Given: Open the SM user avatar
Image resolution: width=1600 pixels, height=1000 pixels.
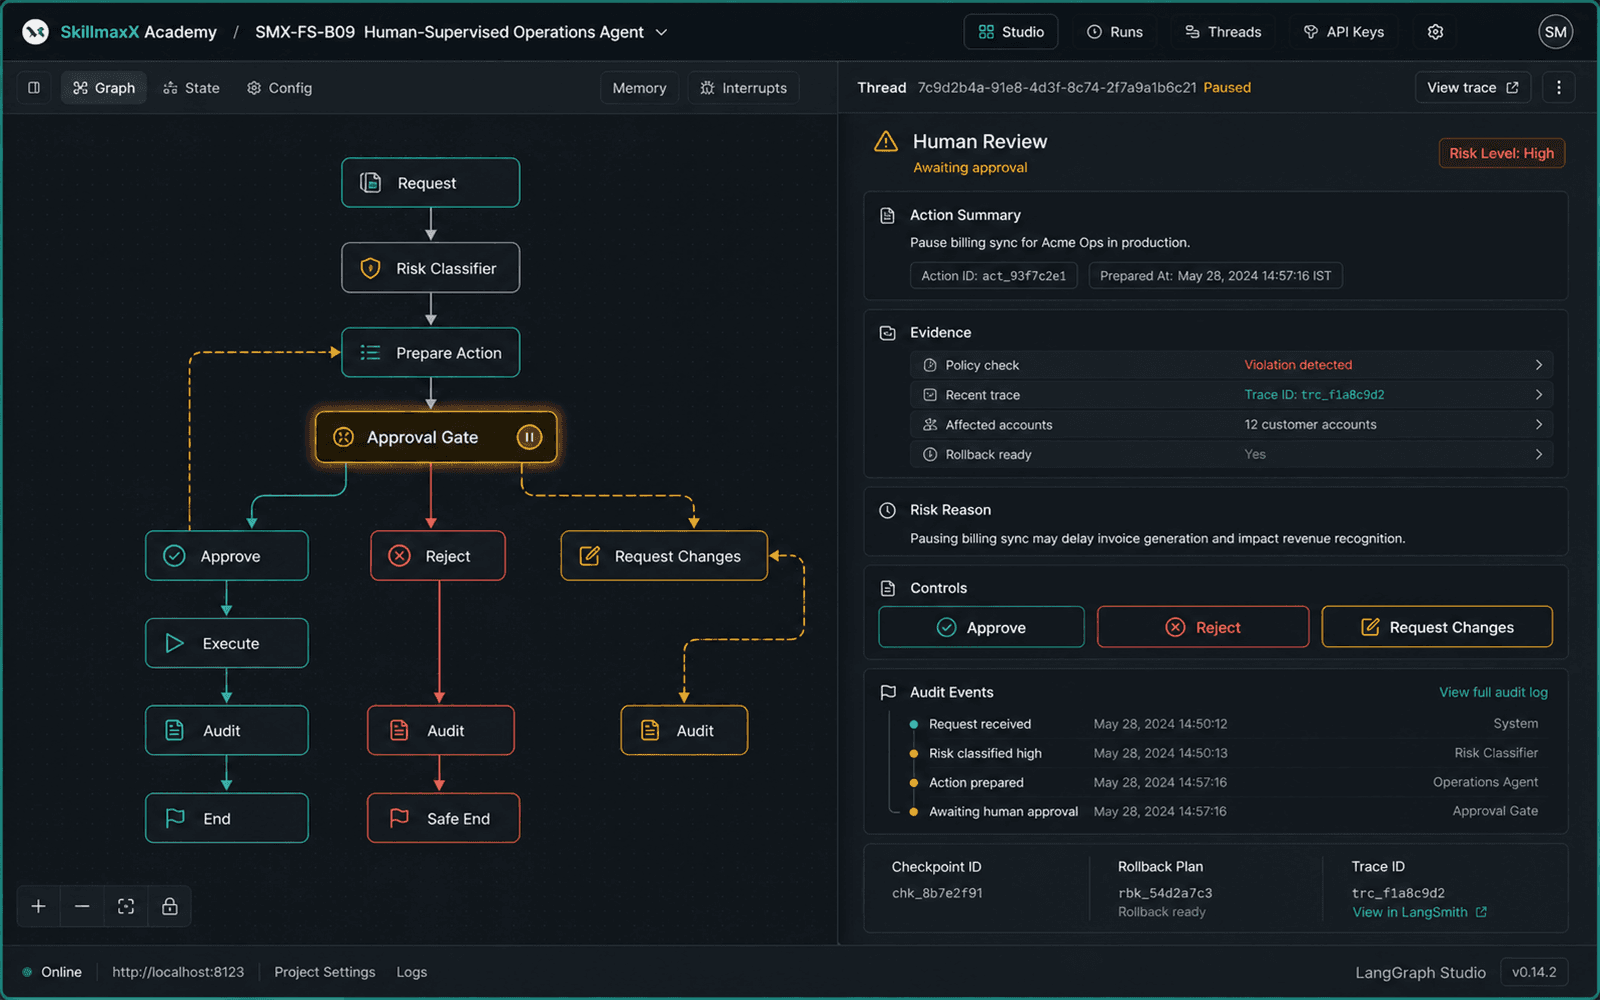Looking at the screenshot, I should 1555,32.
